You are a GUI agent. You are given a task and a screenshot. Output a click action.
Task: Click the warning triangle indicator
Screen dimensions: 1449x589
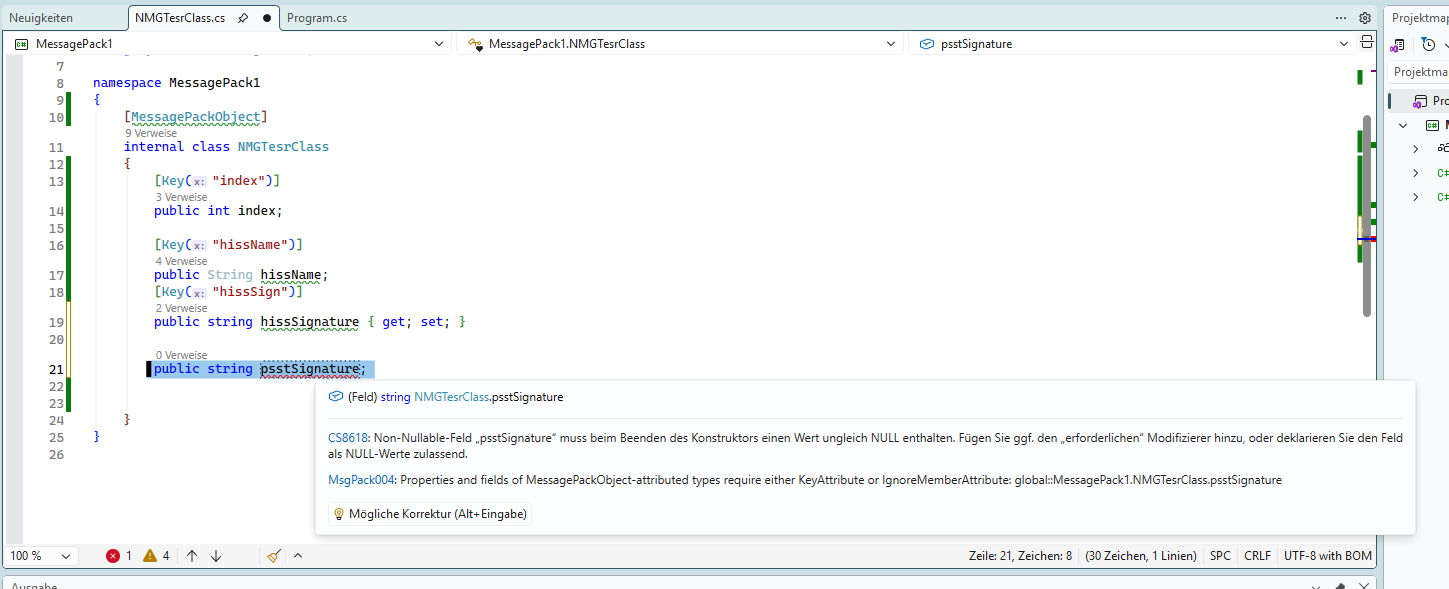pyautogui.click(x=150, y=556)
